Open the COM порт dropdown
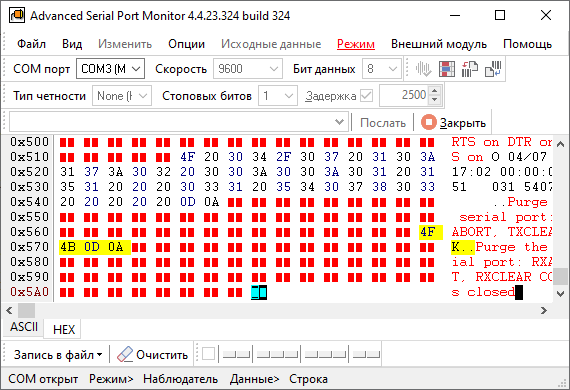Image resolution: width=570 pixels, height=390 pixels. coord(111,69)
